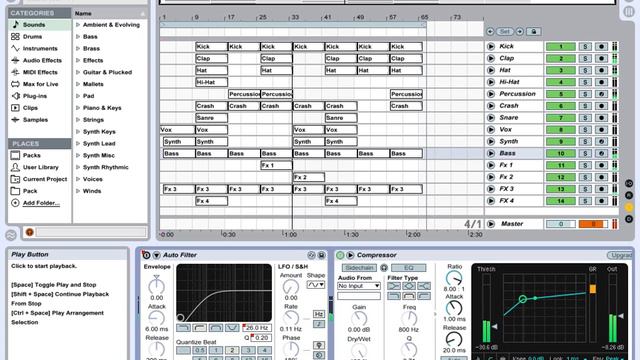Expand the Bass sounds folder
This screenshot has height=360, width=640.
pyautogui.click(x=78, y=36)
